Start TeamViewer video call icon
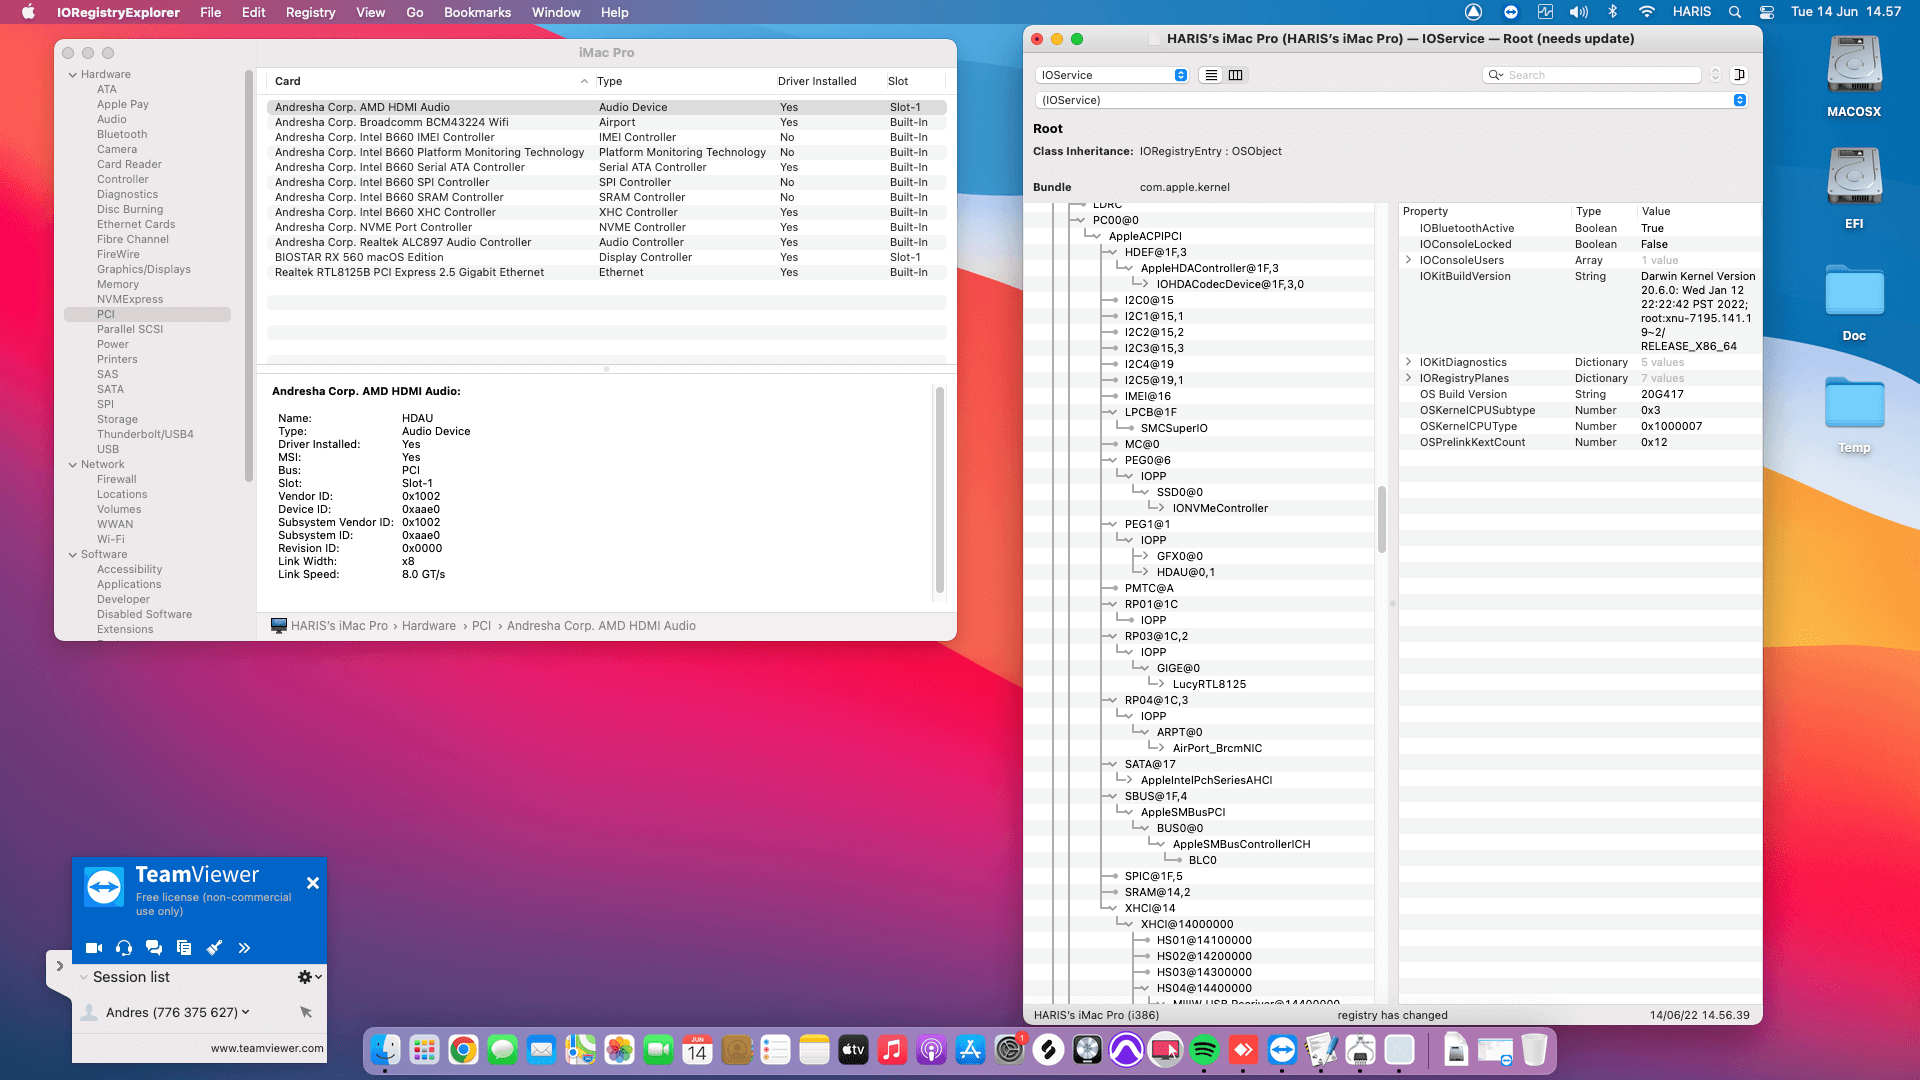The height and width of the screenshot is (1080, 1920). (94, 948)
